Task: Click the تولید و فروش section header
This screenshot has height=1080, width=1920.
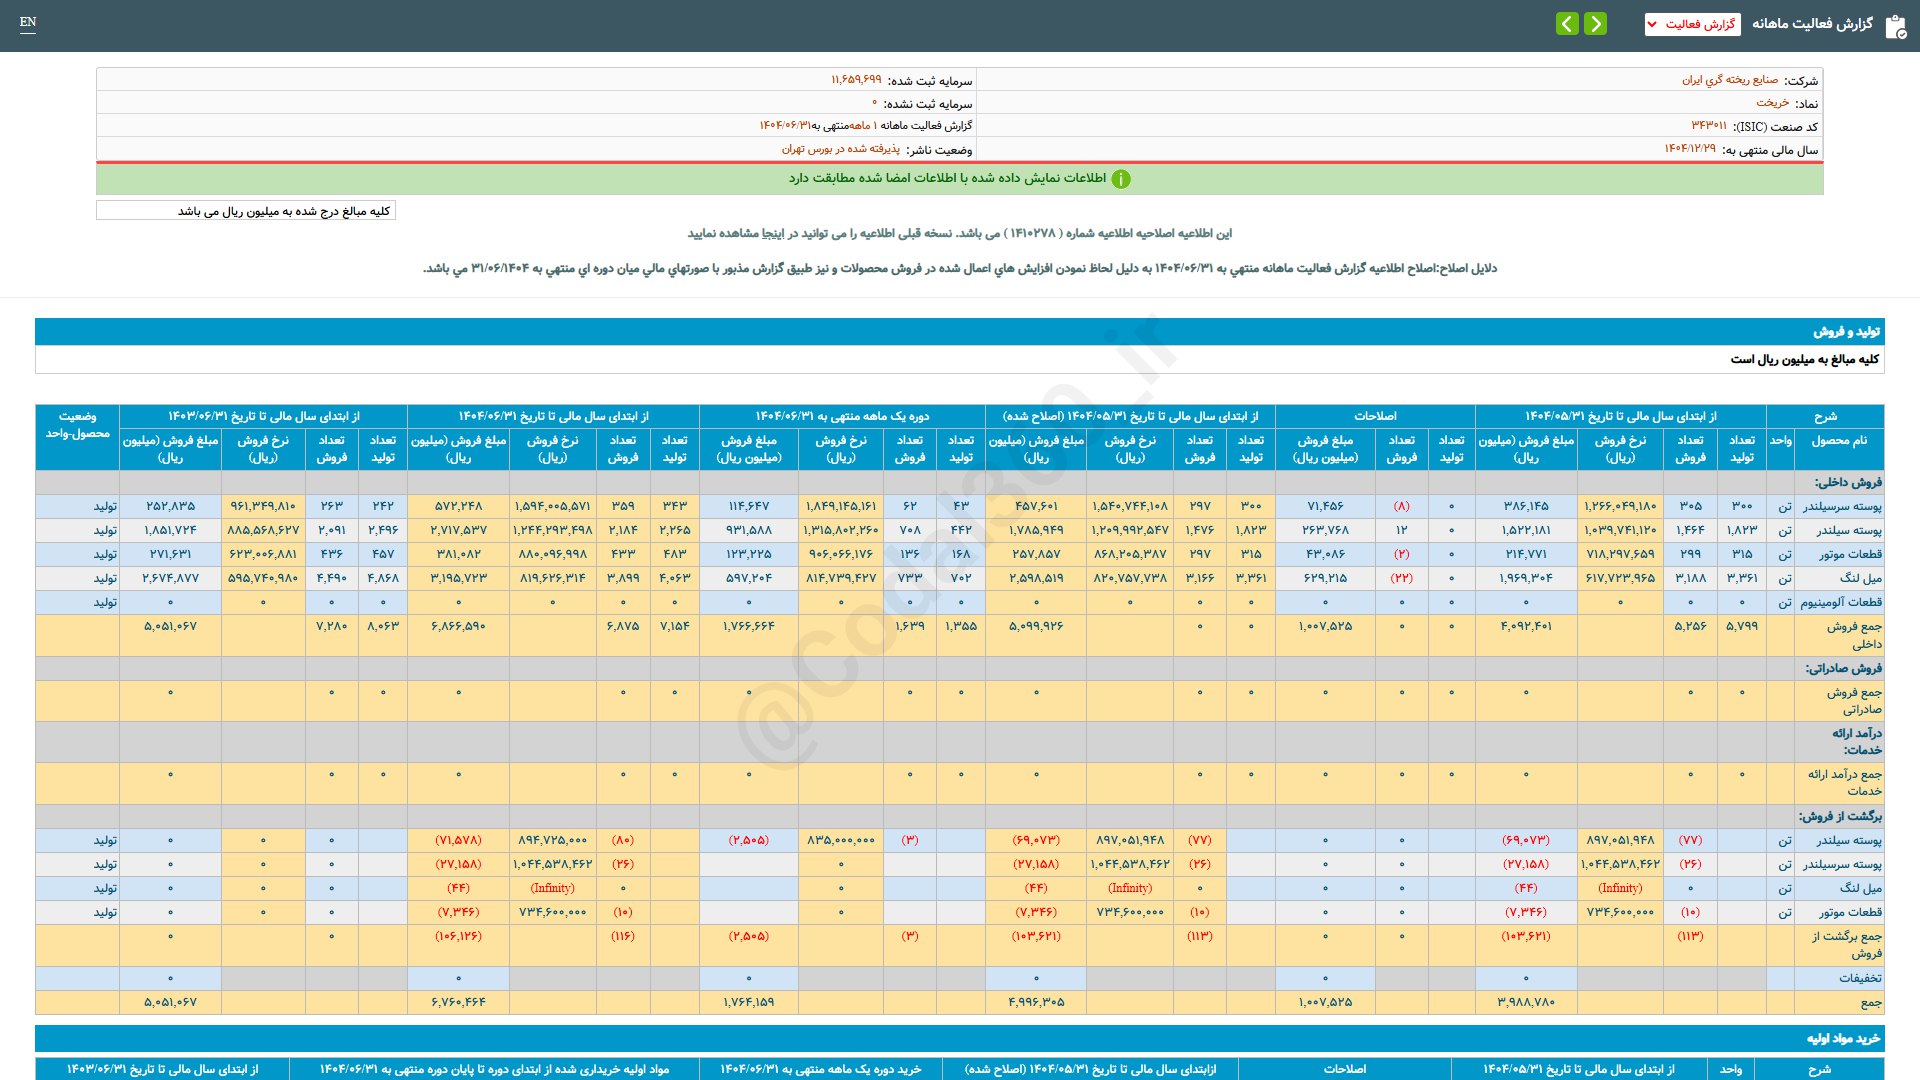Action: 1846,331
